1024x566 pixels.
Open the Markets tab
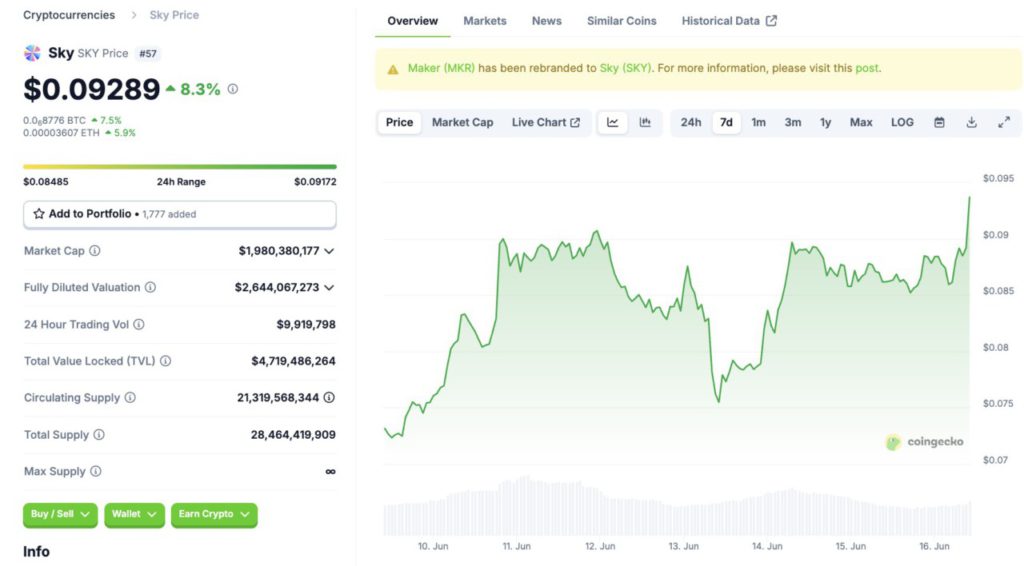coord(485,21)
